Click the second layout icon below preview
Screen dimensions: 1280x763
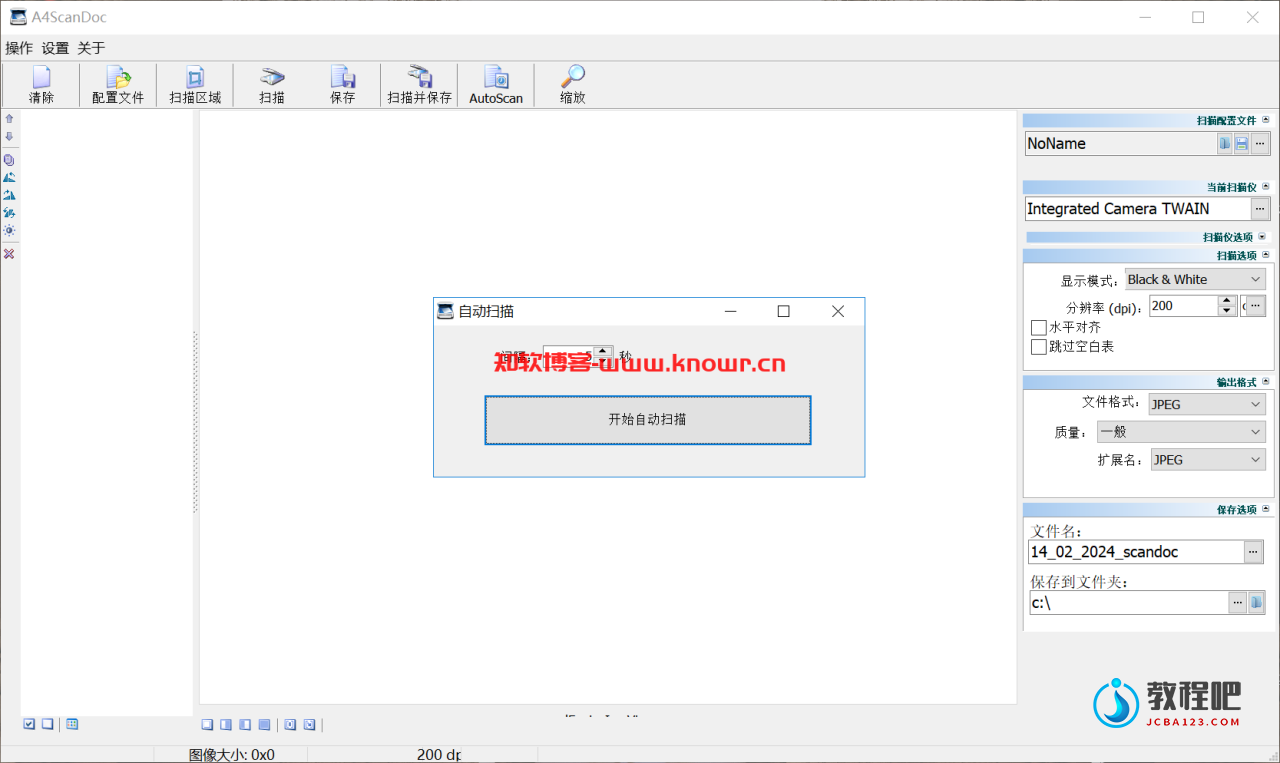[226, 725]
